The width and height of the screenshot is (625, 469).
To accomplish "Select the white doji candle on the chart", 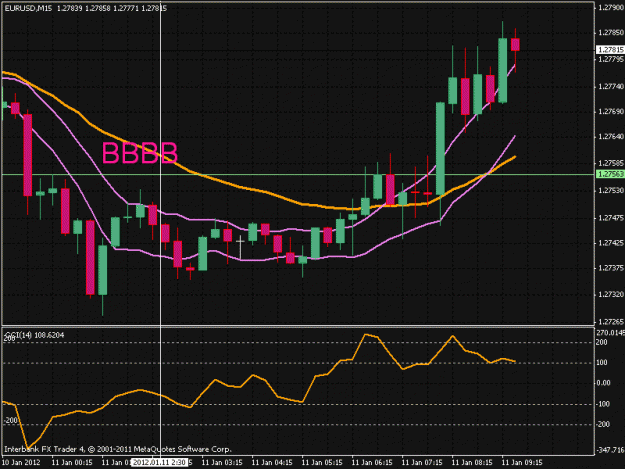I will [240, 247].
